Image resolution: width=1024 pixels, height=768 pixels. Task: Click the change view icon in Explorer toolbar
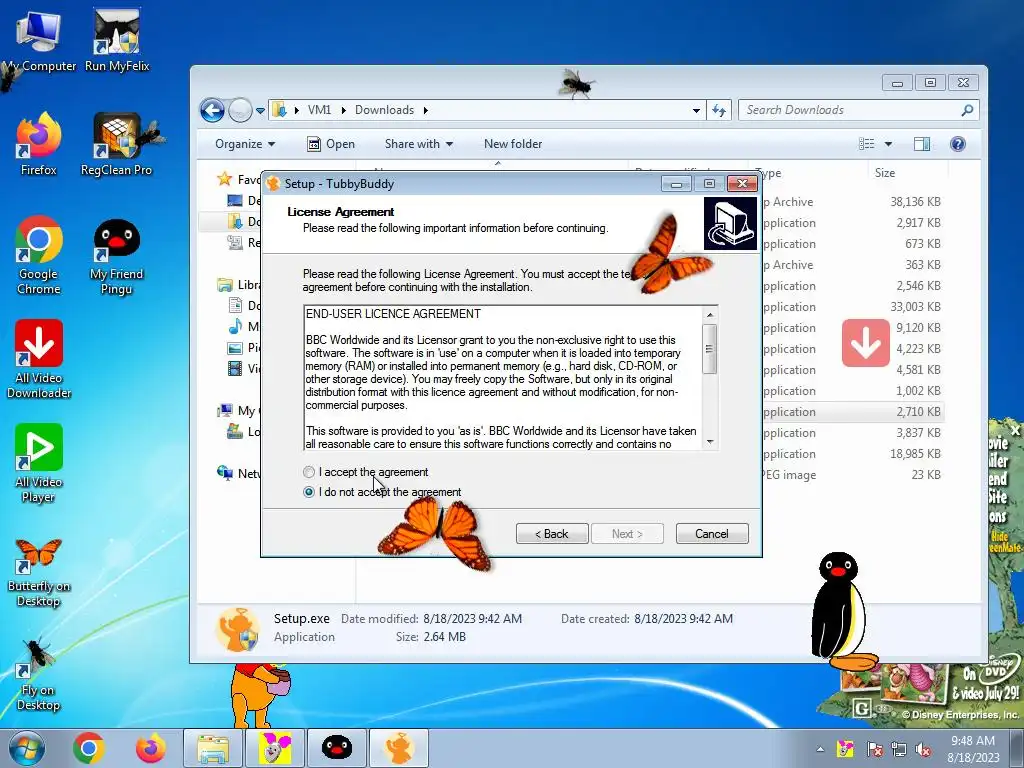(867, 144)
